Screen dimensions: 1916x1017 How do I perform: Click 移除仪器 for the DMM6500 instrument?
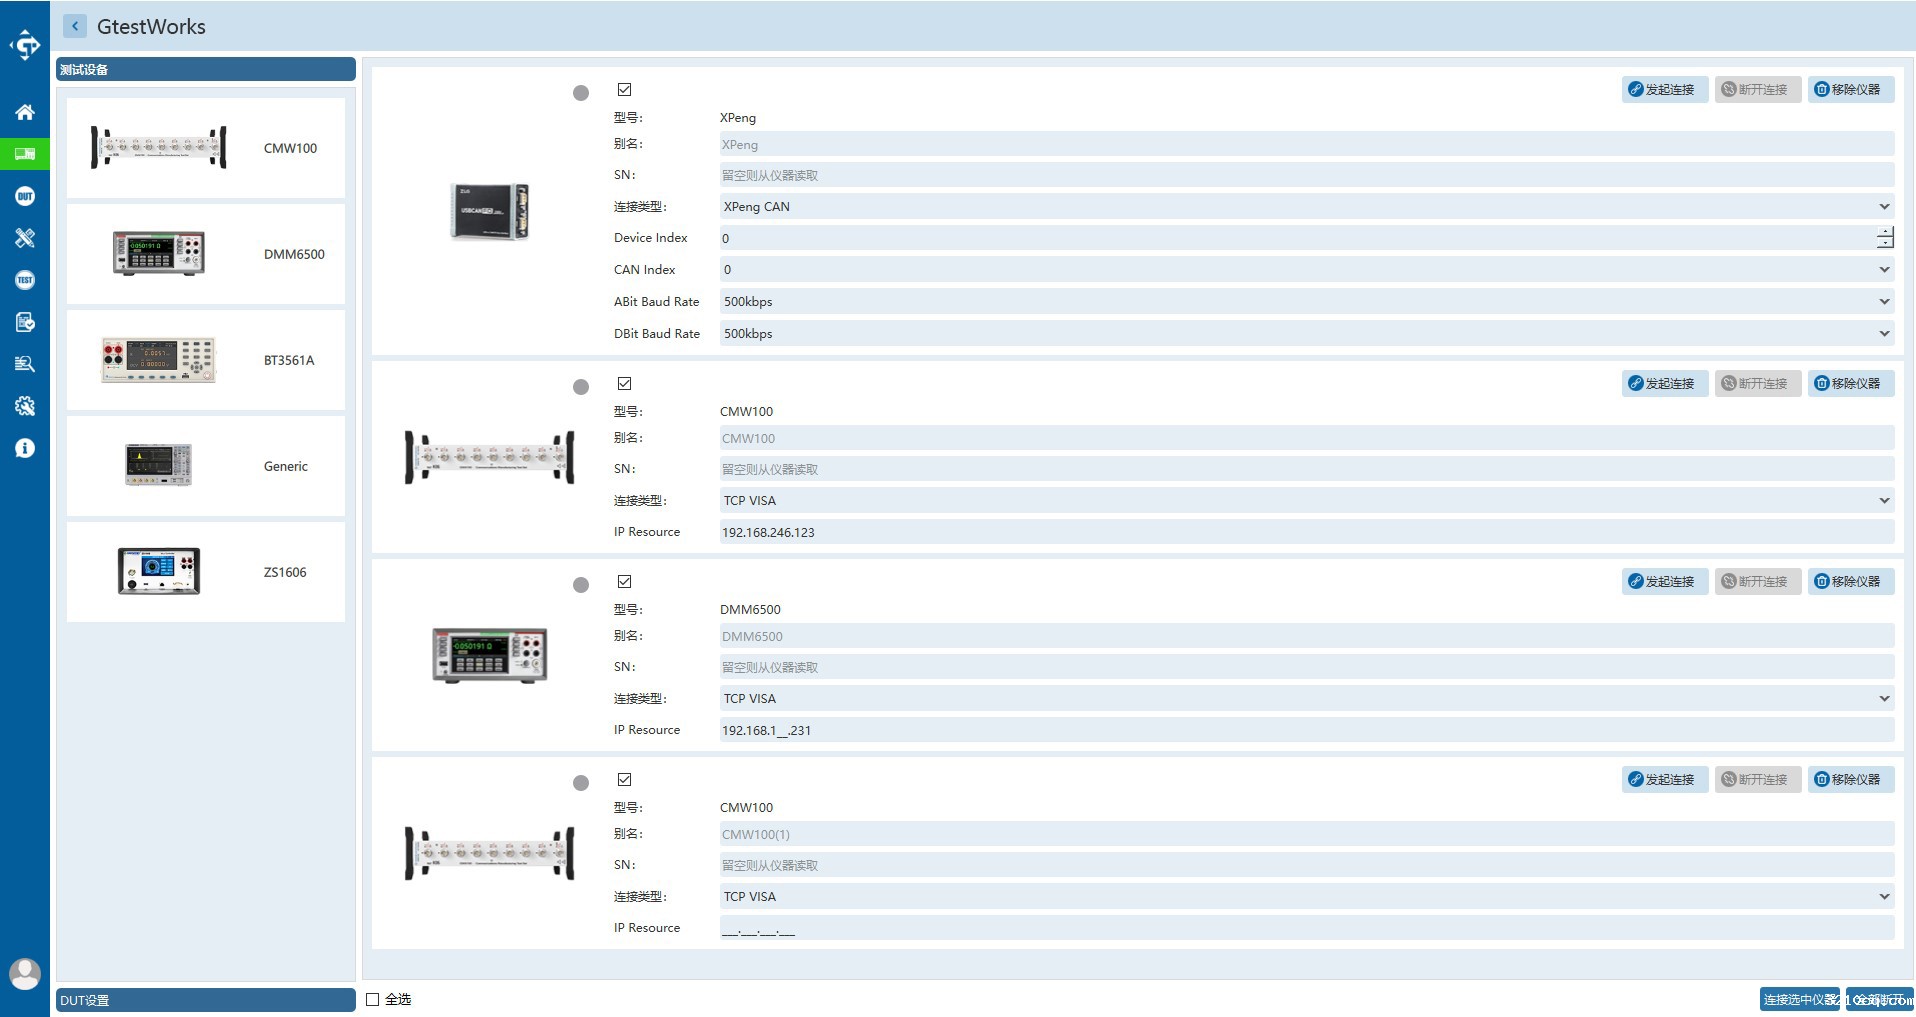pyautogui.click(x=1850, y=582)
